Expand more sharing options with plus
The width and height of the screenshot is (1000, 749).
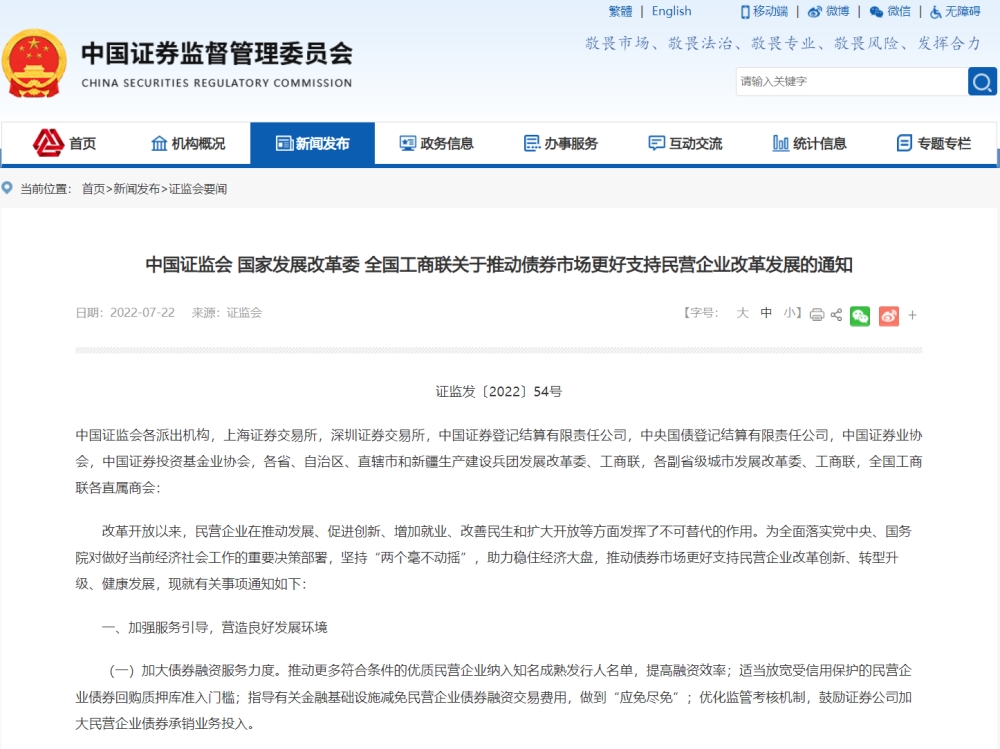912,315
